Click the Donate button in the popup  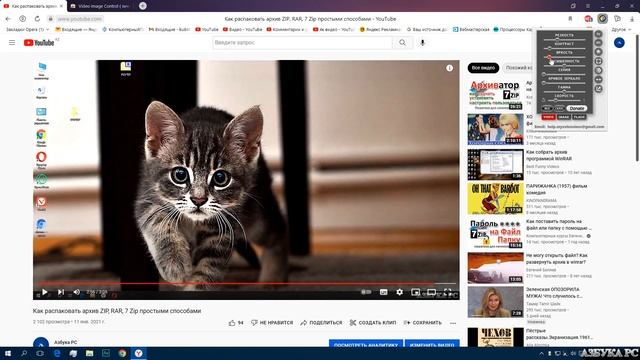pyautogui.click(x=577, y=108)
